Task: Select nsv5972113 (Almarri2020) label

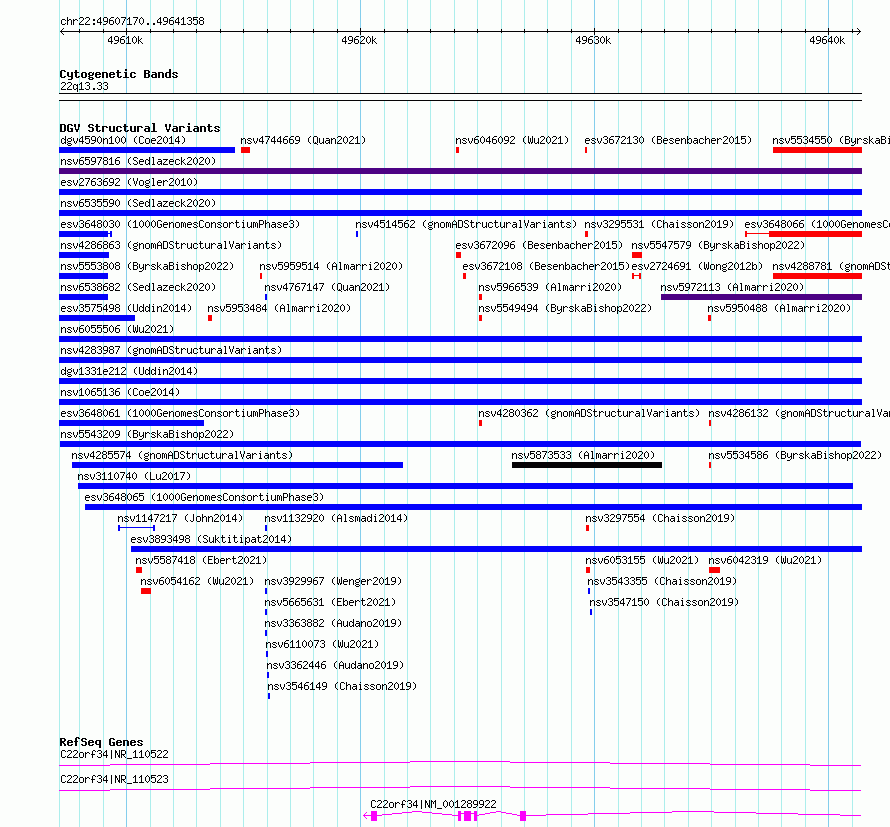Action: 732,287
